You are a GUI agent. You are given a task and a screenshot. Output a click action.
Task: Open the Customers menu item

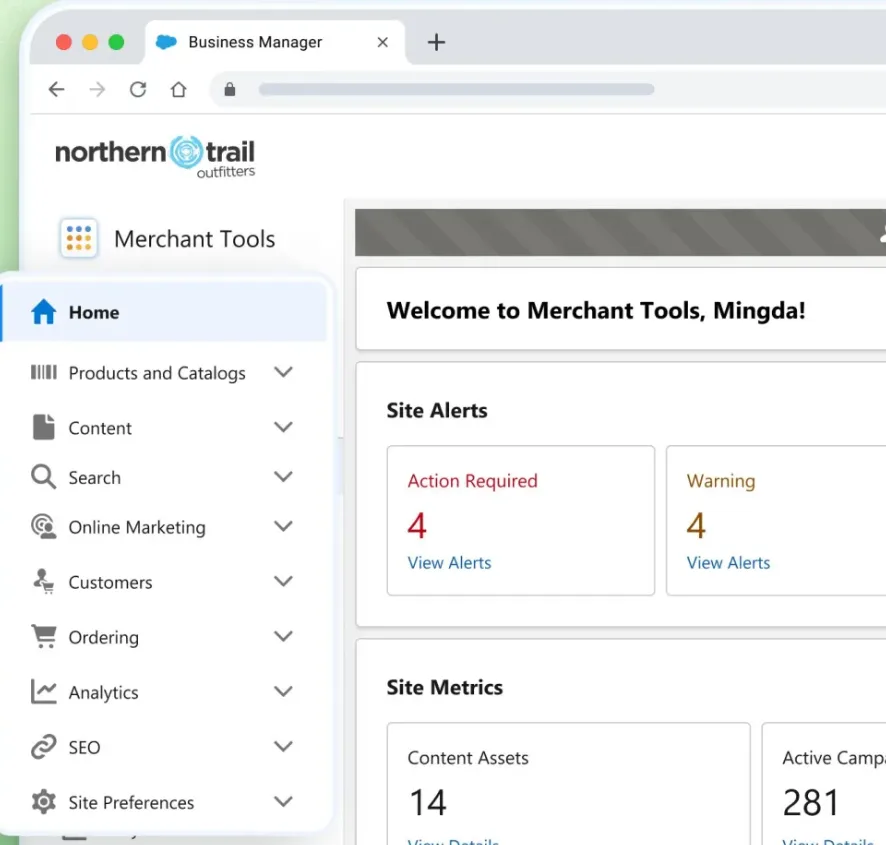point(110,582)
